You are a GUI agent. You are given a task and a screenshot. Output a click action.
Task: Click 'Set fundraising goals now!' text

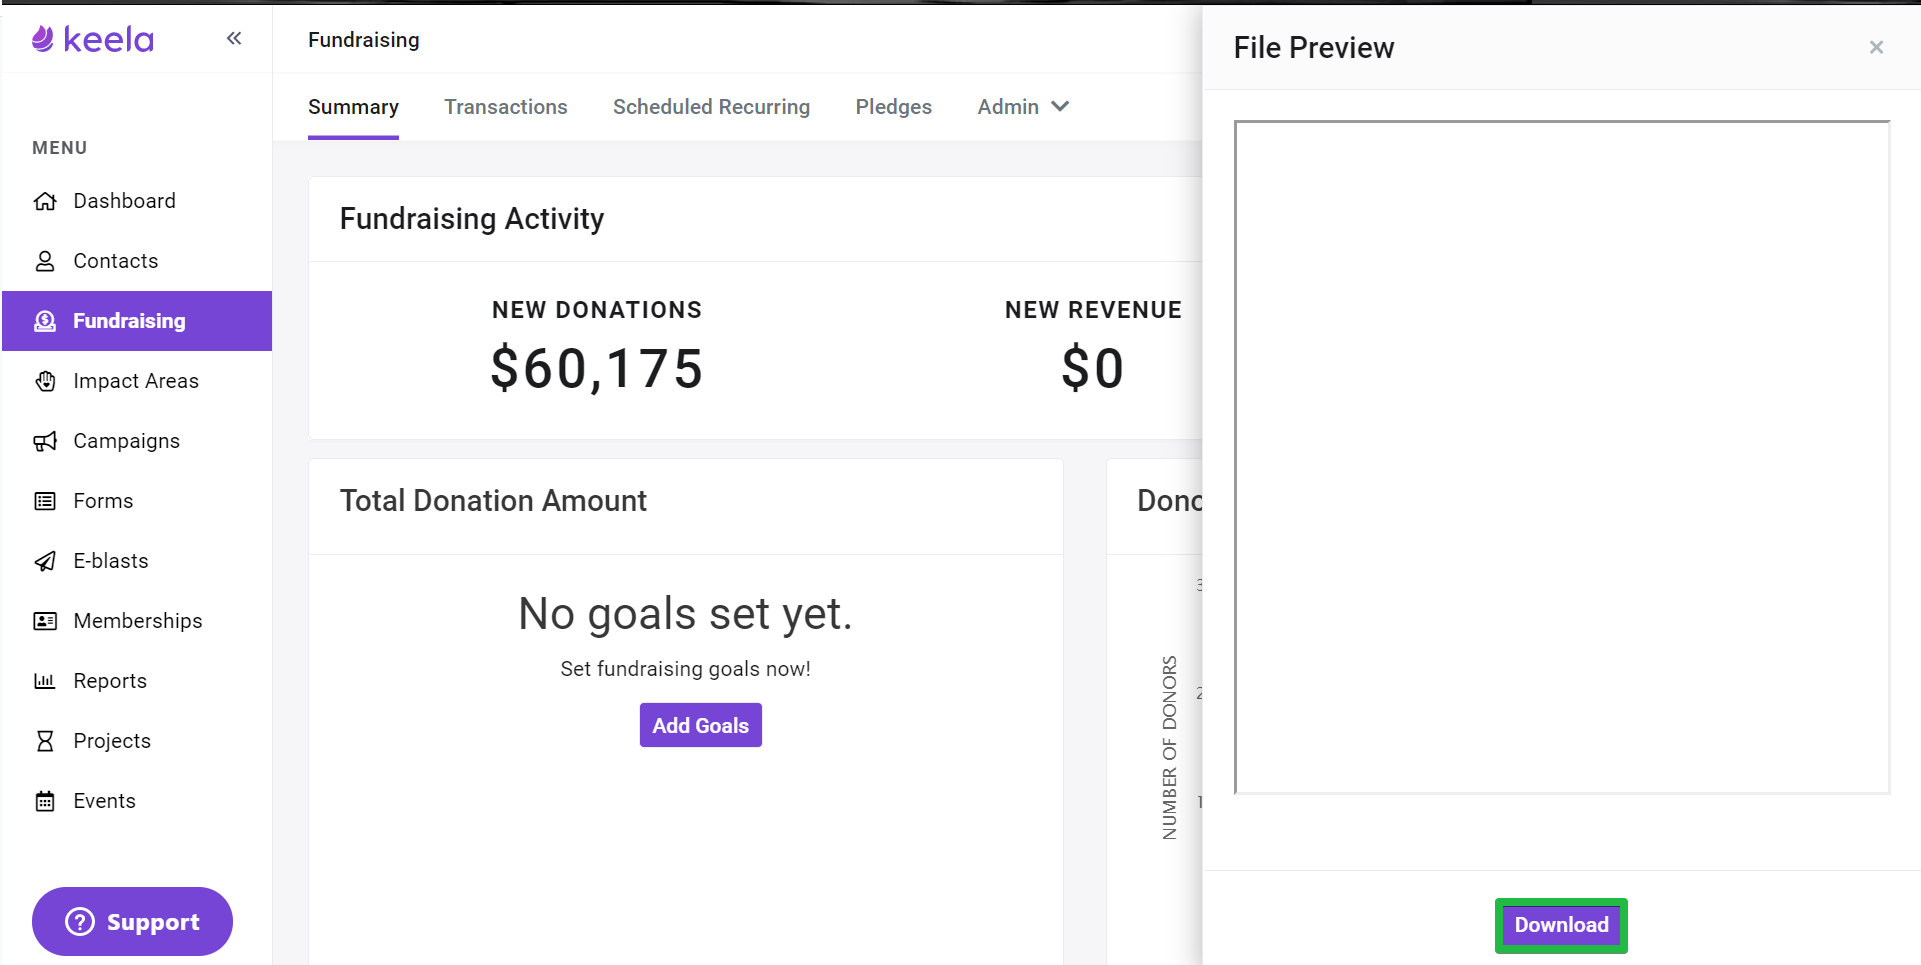pos(685,669)
